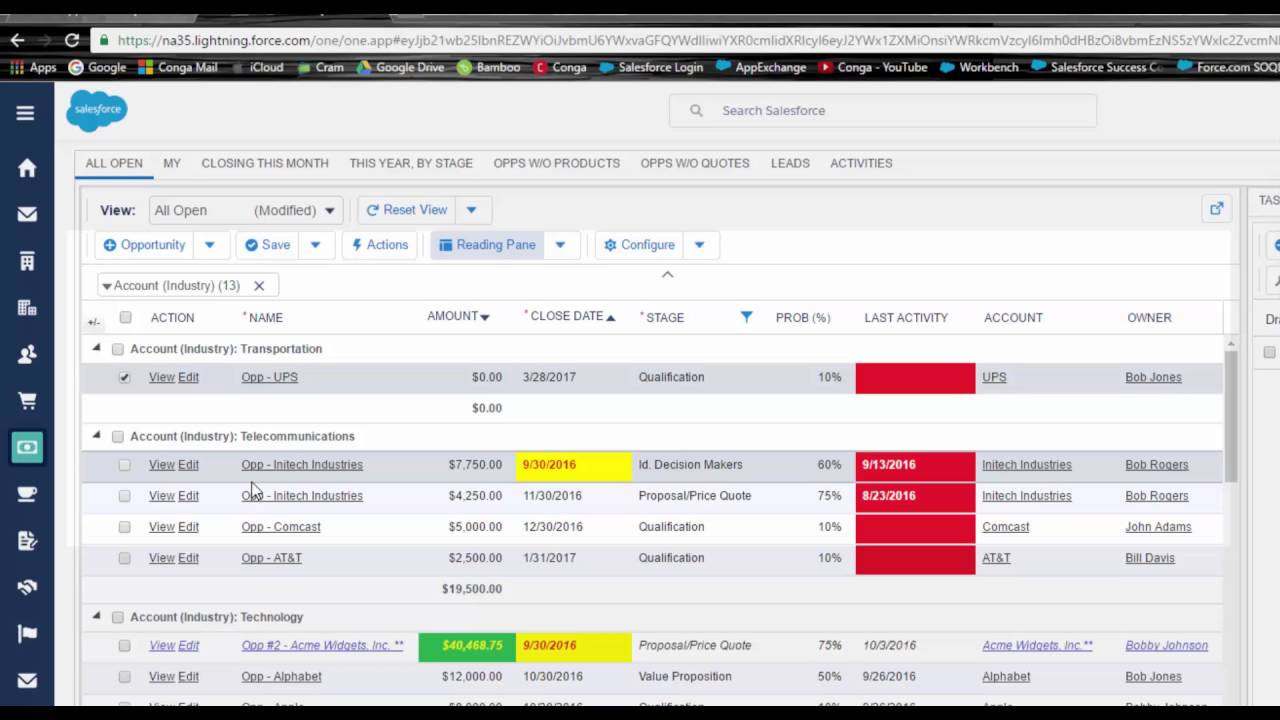The height and width of the screenshot is (720, 1280).
Task: Switch to OPPS W/O PRODUCTS tab
Action: pyautogui.click(x=556, y=163)
